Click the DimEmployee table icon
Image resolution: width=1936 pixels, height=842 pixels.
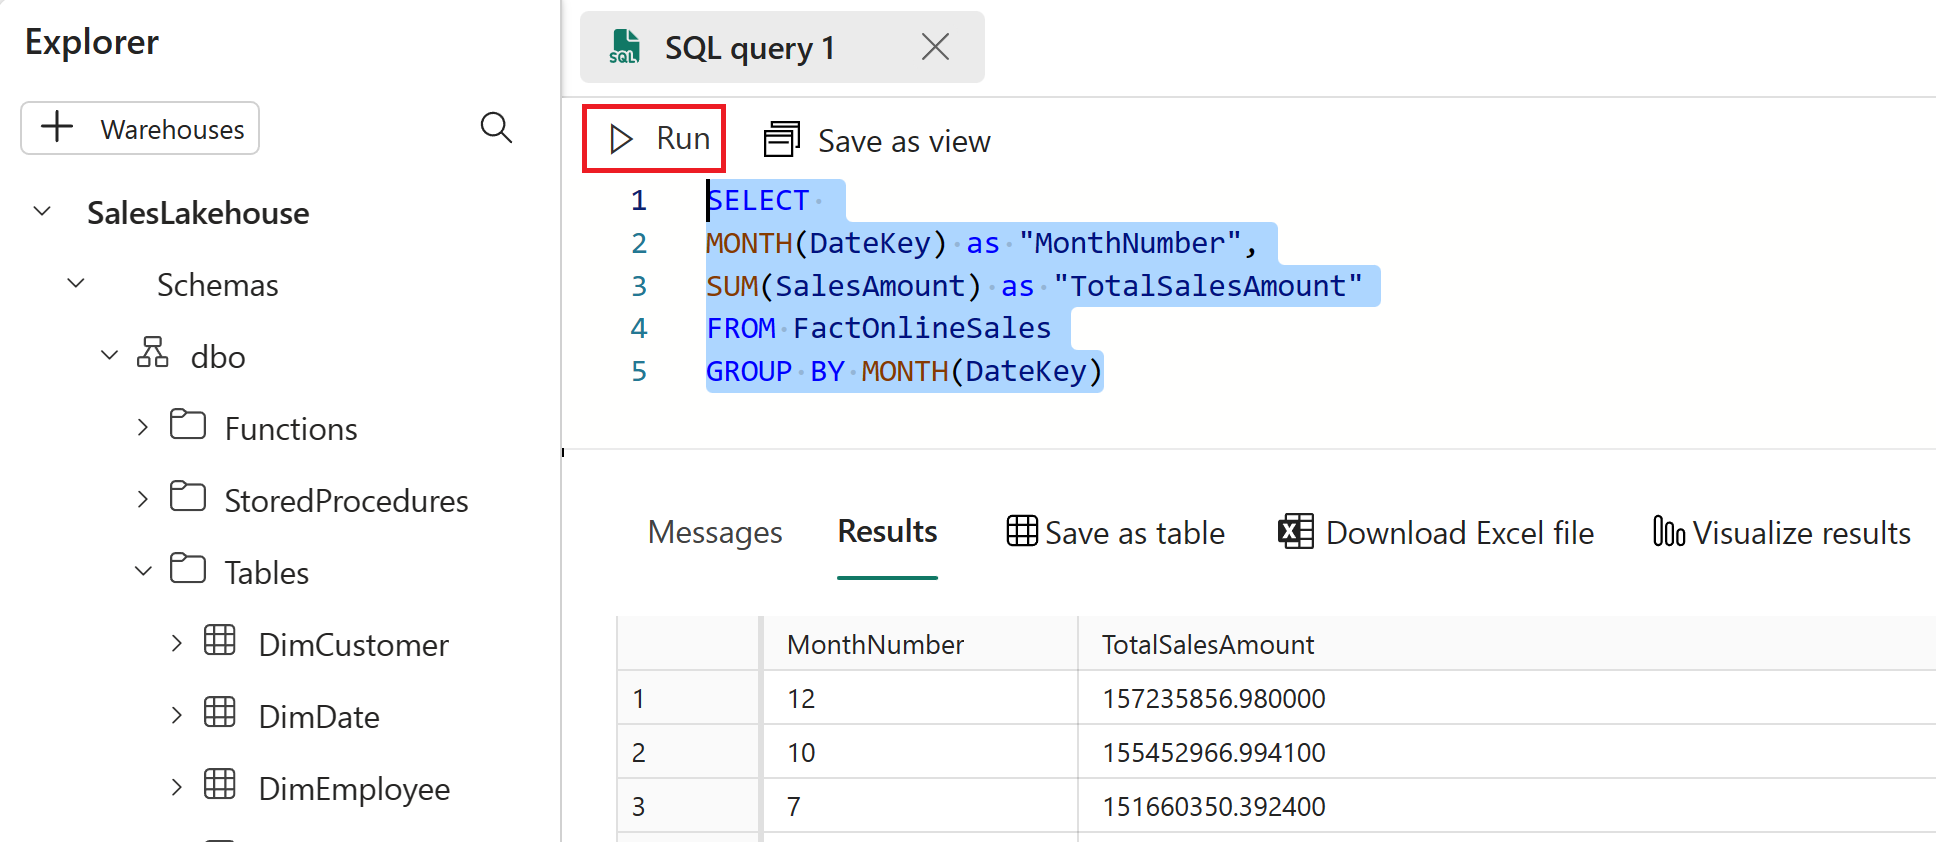pos(220,785)
